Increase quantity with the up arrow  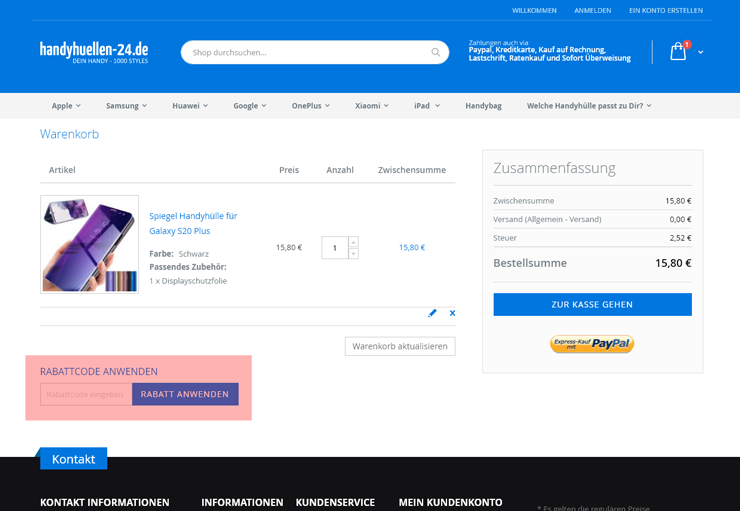pos(353,242)
